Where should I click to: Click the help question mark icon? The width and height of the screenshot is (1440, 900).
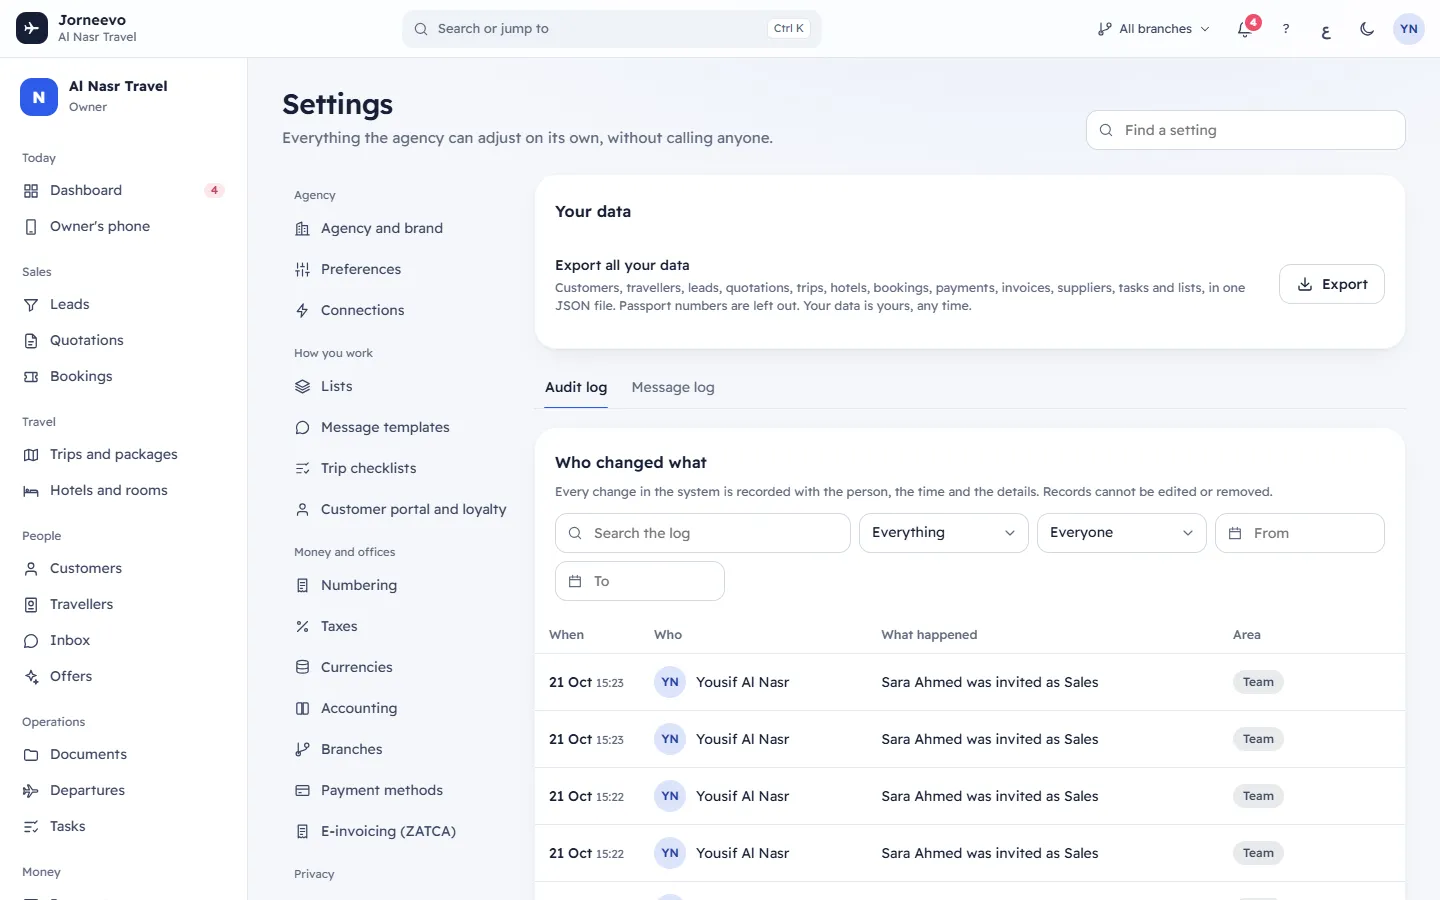1286,29
